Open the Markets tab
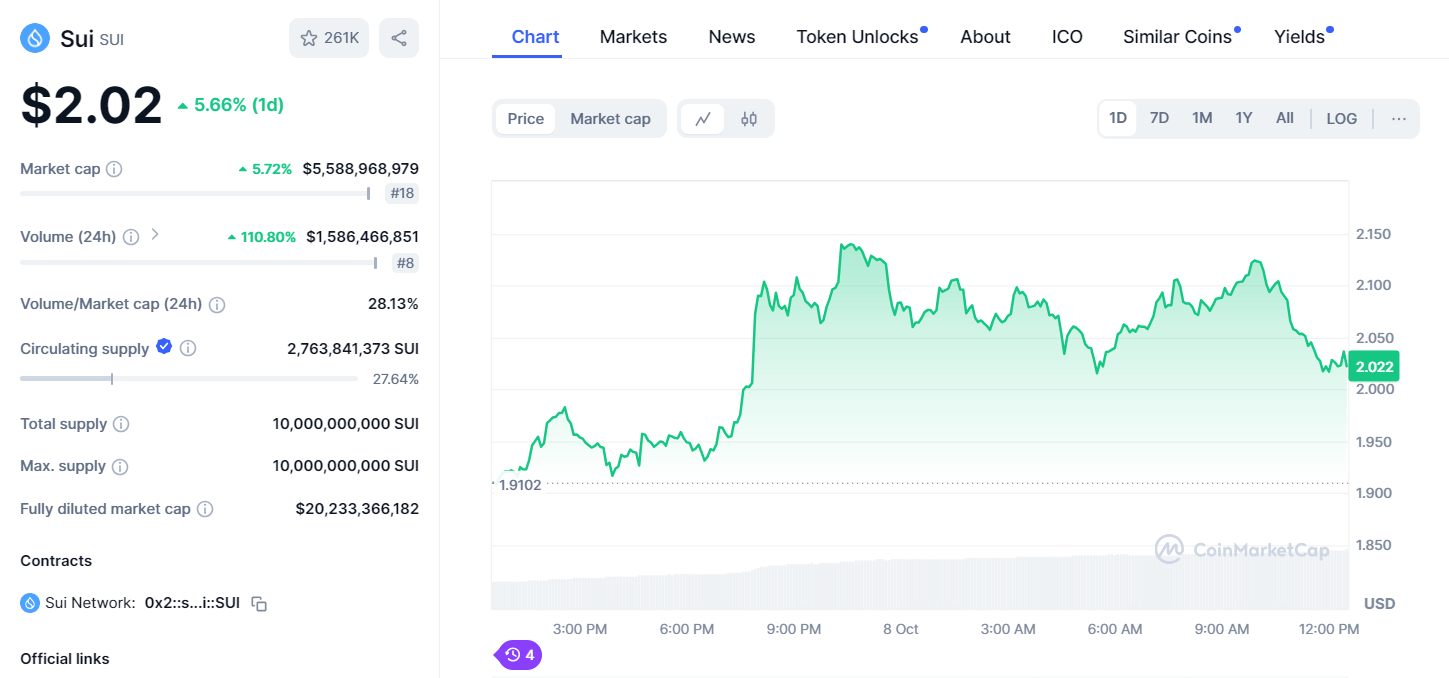This screenshot has height=678, width=1449. pyautogui.click(x=633, y=37)
